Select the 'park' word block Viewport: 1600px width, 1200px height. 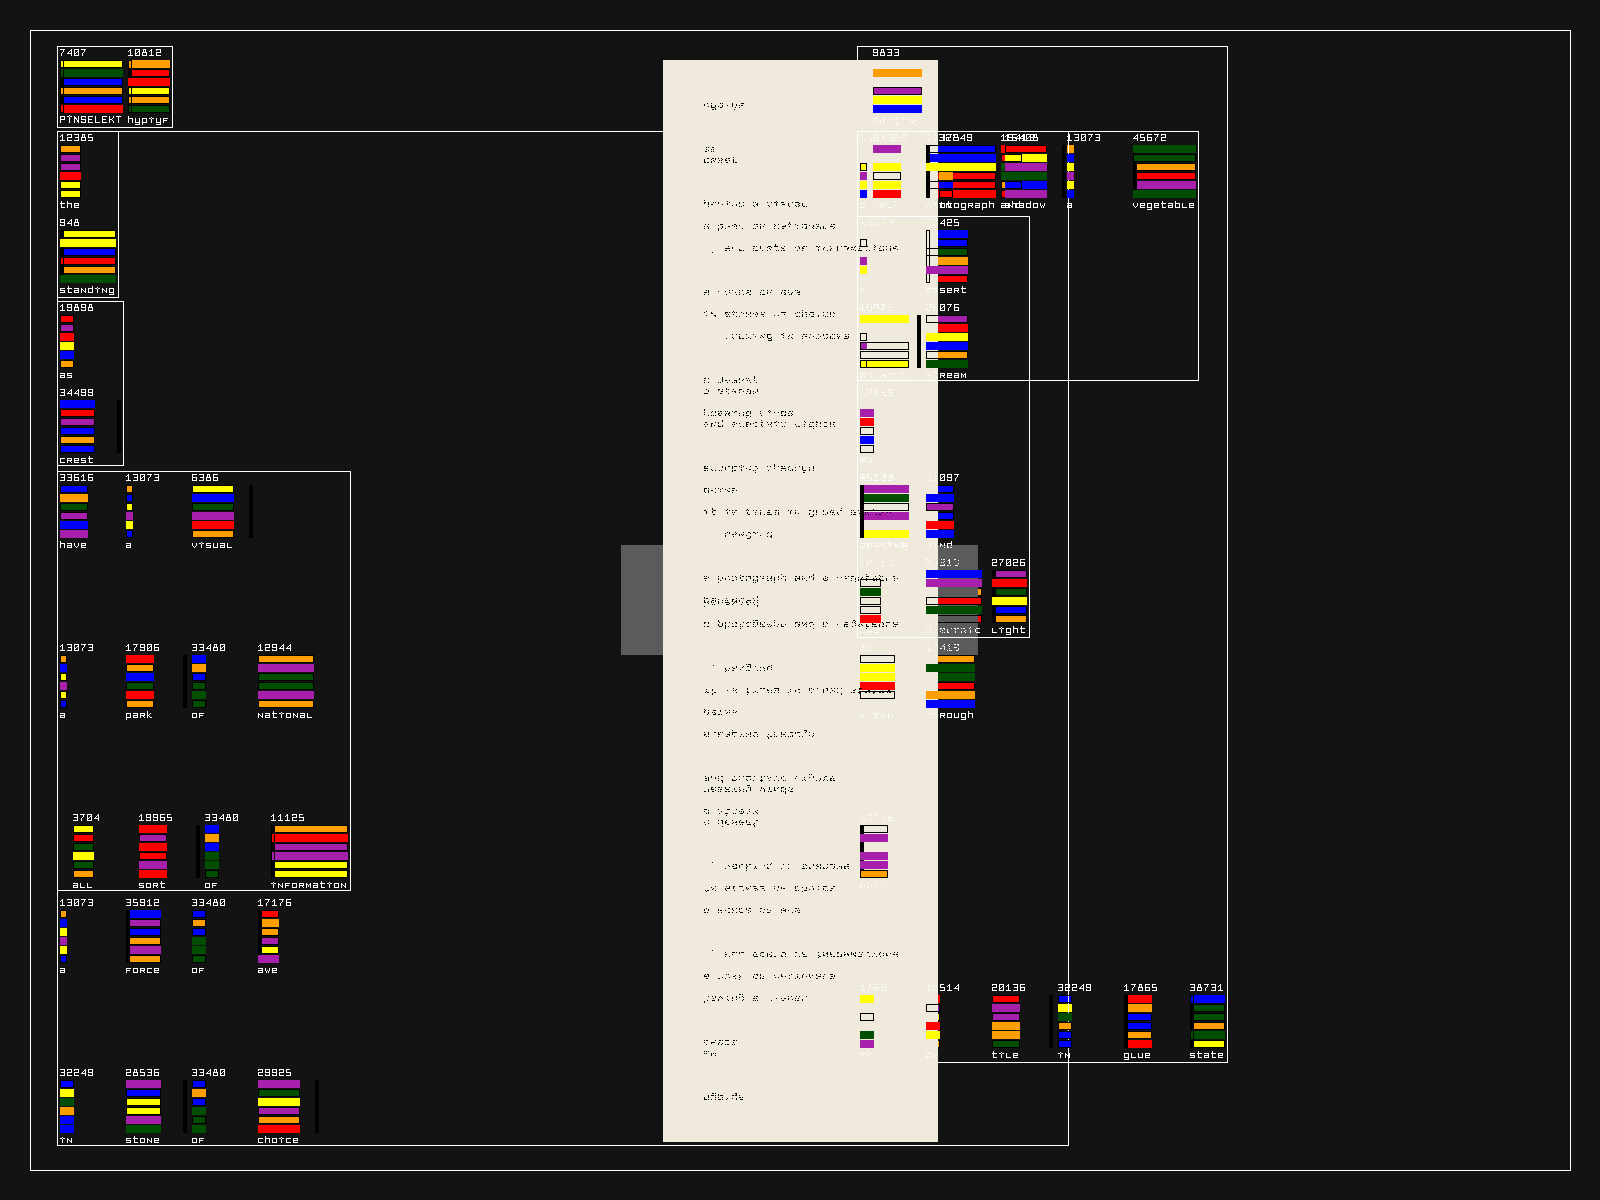click(x=140, y=682)
